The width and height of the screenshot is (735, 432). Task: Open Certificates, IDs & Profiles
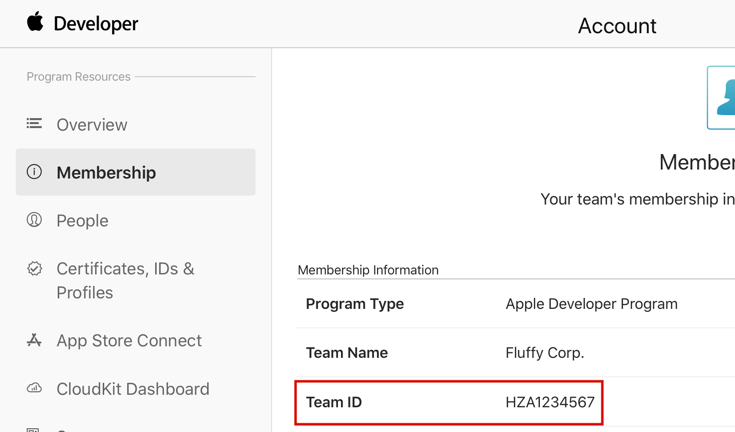coord(125,281)
